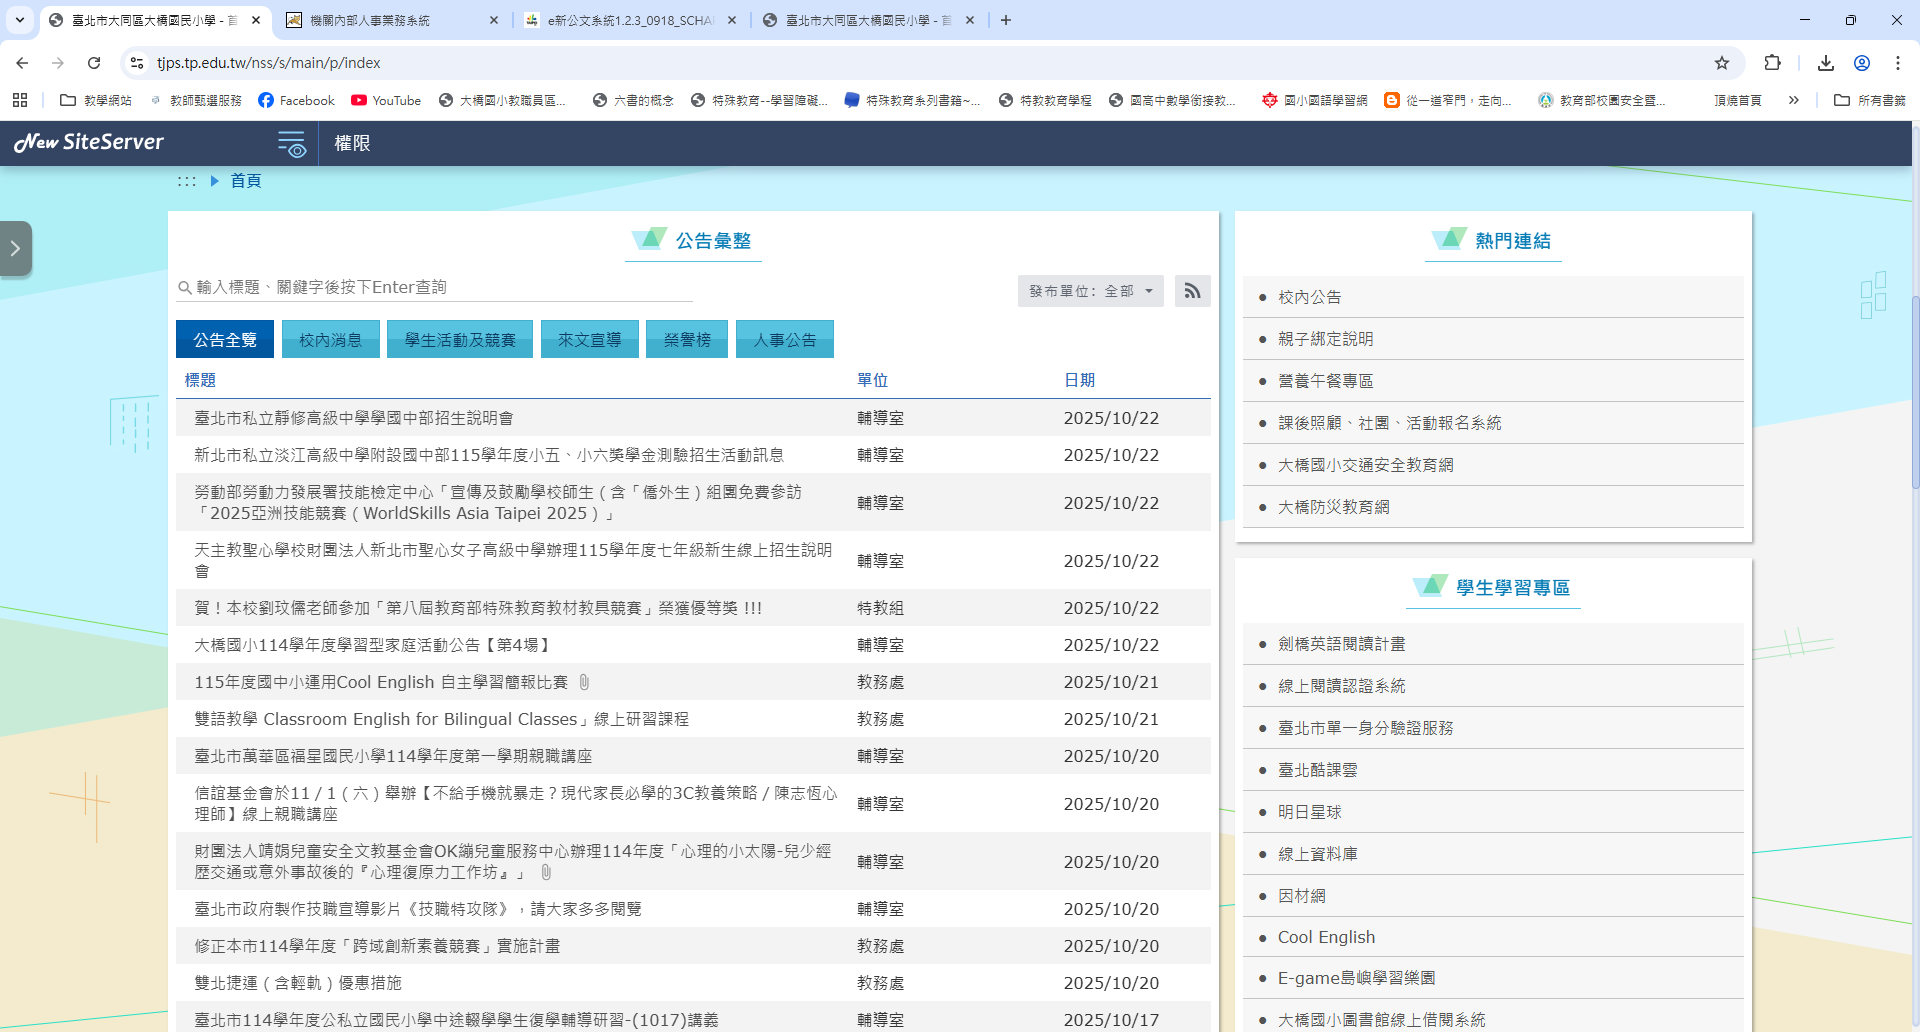Open the Facebook bookmark
1920x1032 pixels.
pyautogui.click(x=296, y=100)
